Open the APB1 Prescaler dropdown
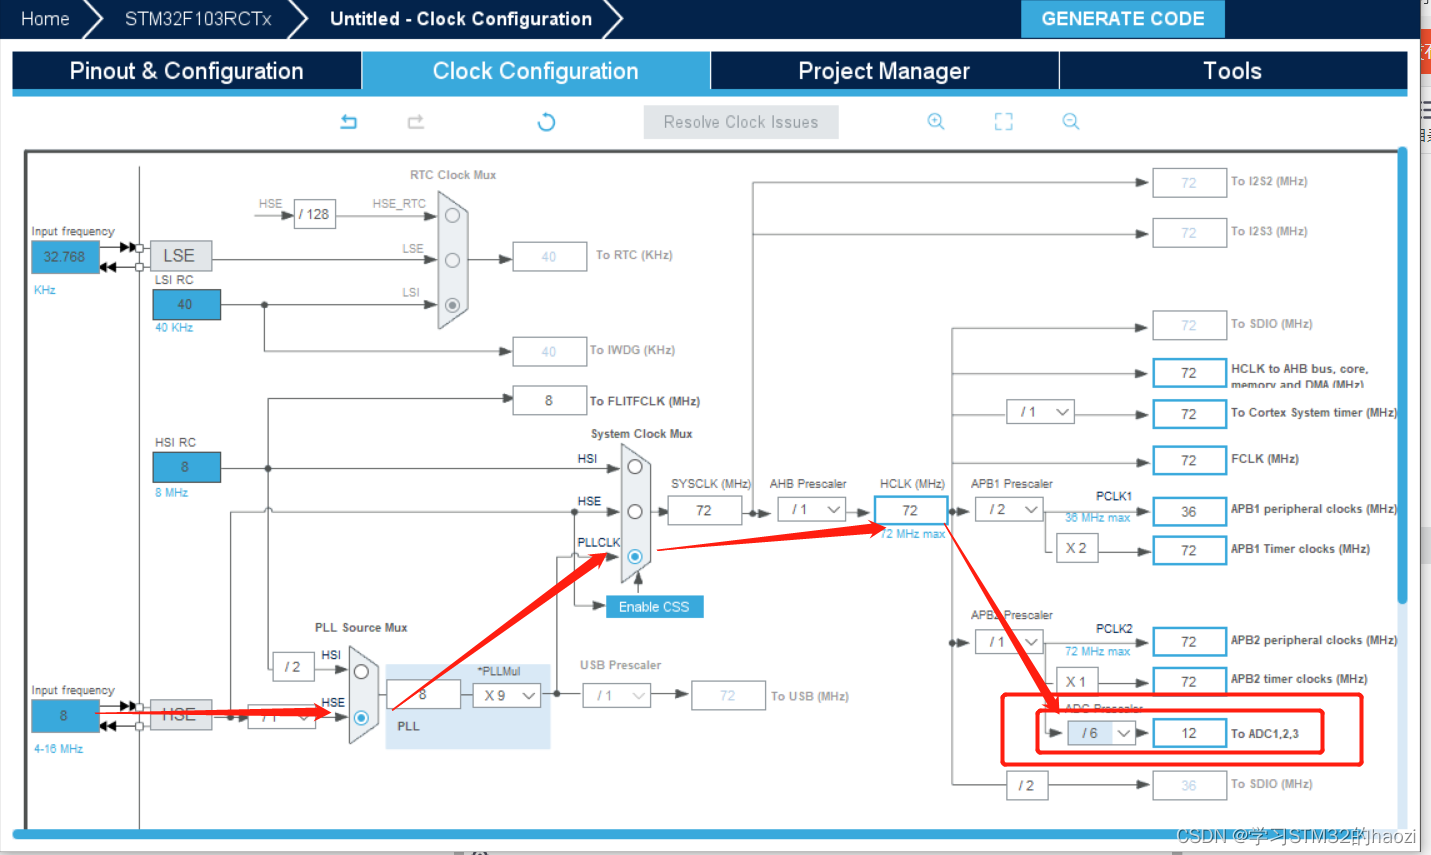 click(x=1010, y=510)
